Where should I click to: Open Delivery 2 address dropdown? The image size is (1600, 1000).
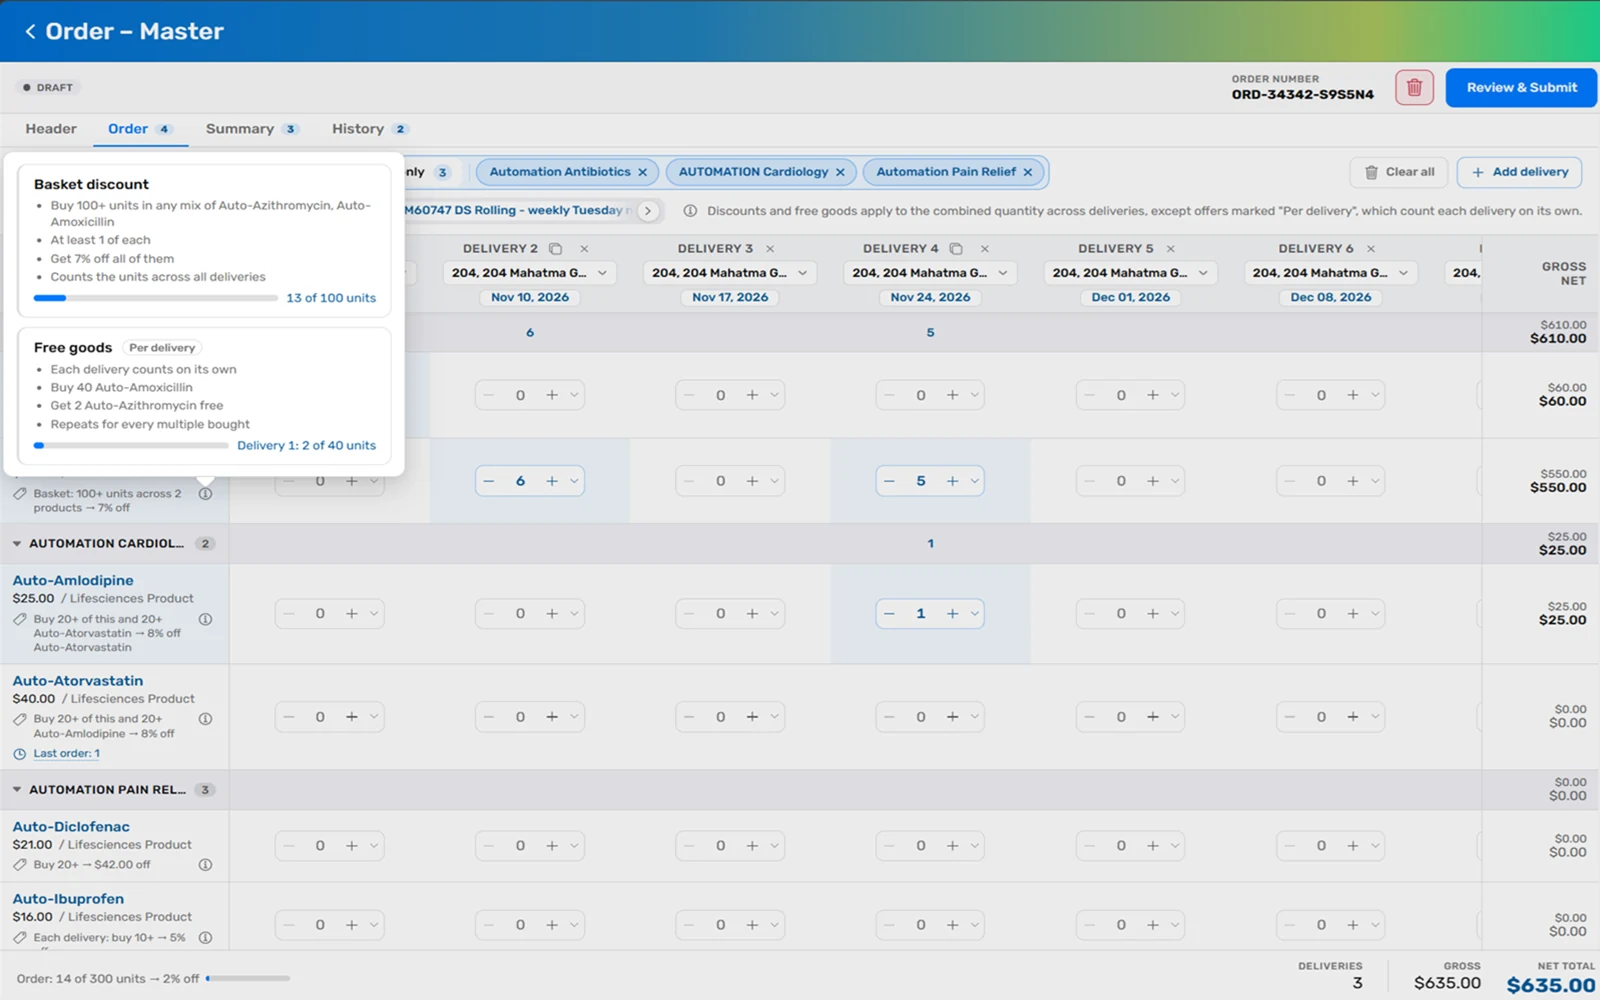click(x=530, y=273)
